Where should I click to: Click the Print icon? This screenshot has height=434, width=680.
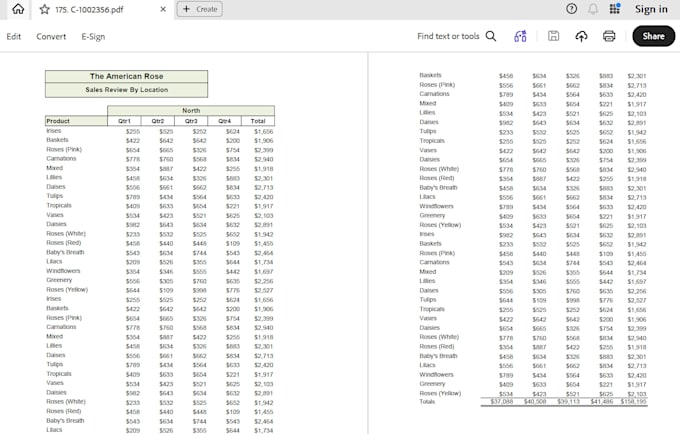click(609, 36)
